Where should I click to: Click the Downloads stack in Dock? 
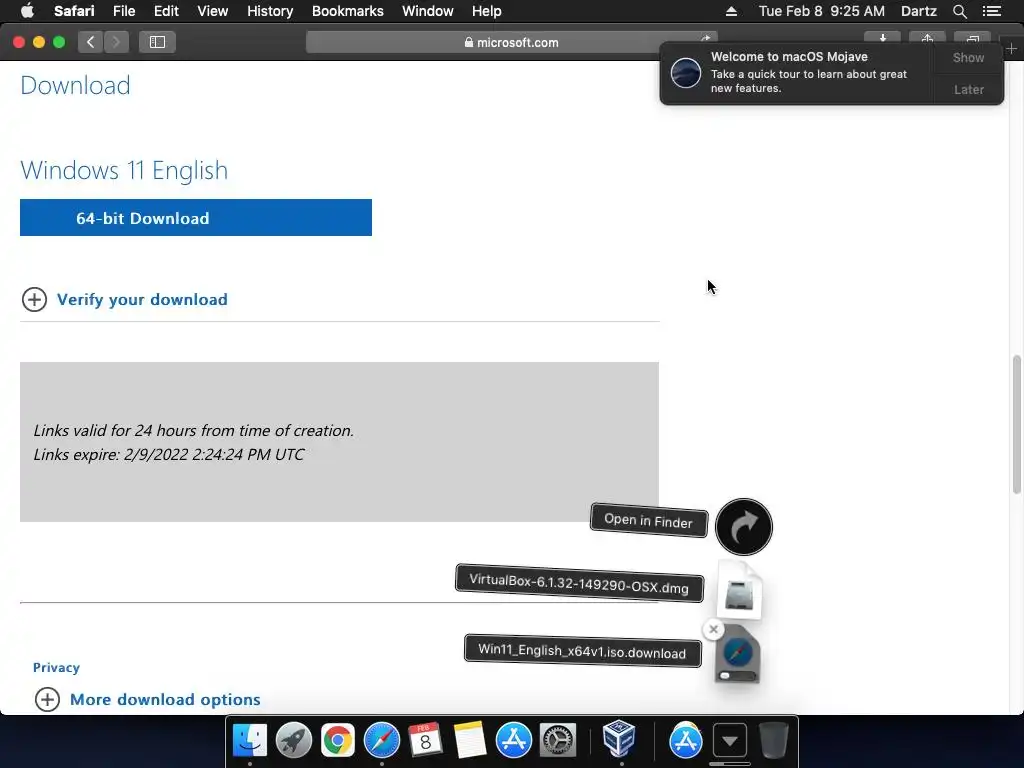pos(729,741)
